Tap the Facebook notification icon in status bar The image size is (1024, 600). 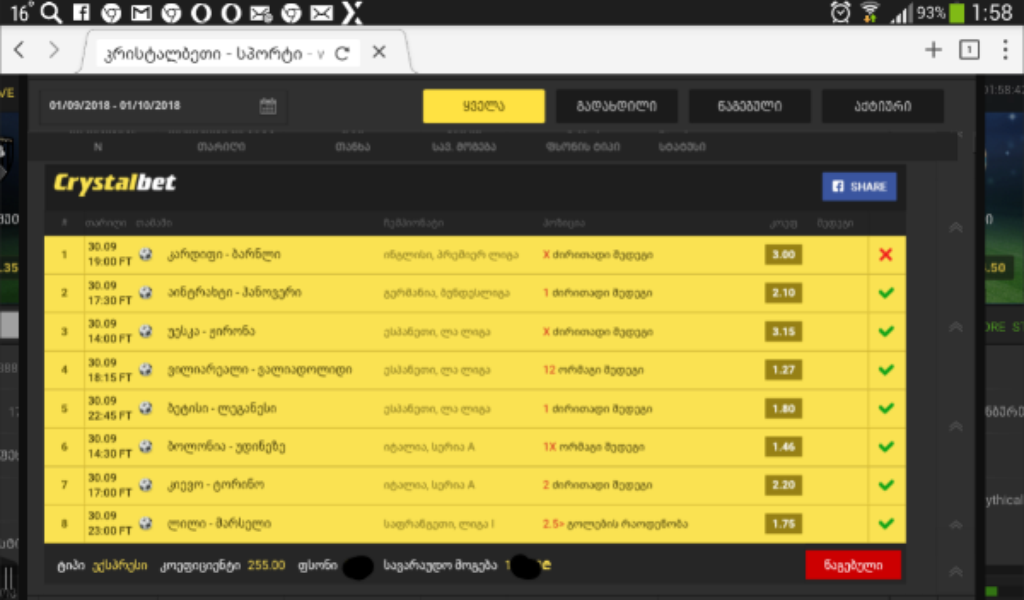[82, 12]
